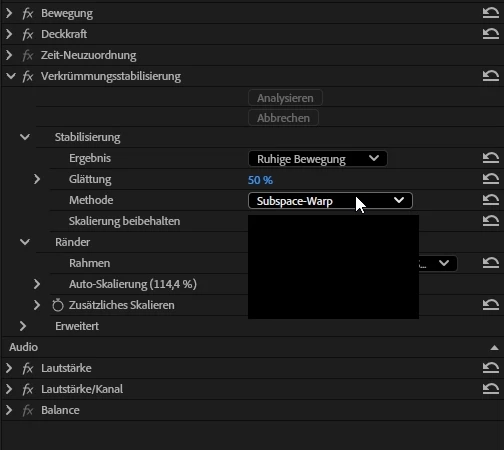Select the Rahmen label
Viewport: 504px width, 450px height.
point(89,263)
